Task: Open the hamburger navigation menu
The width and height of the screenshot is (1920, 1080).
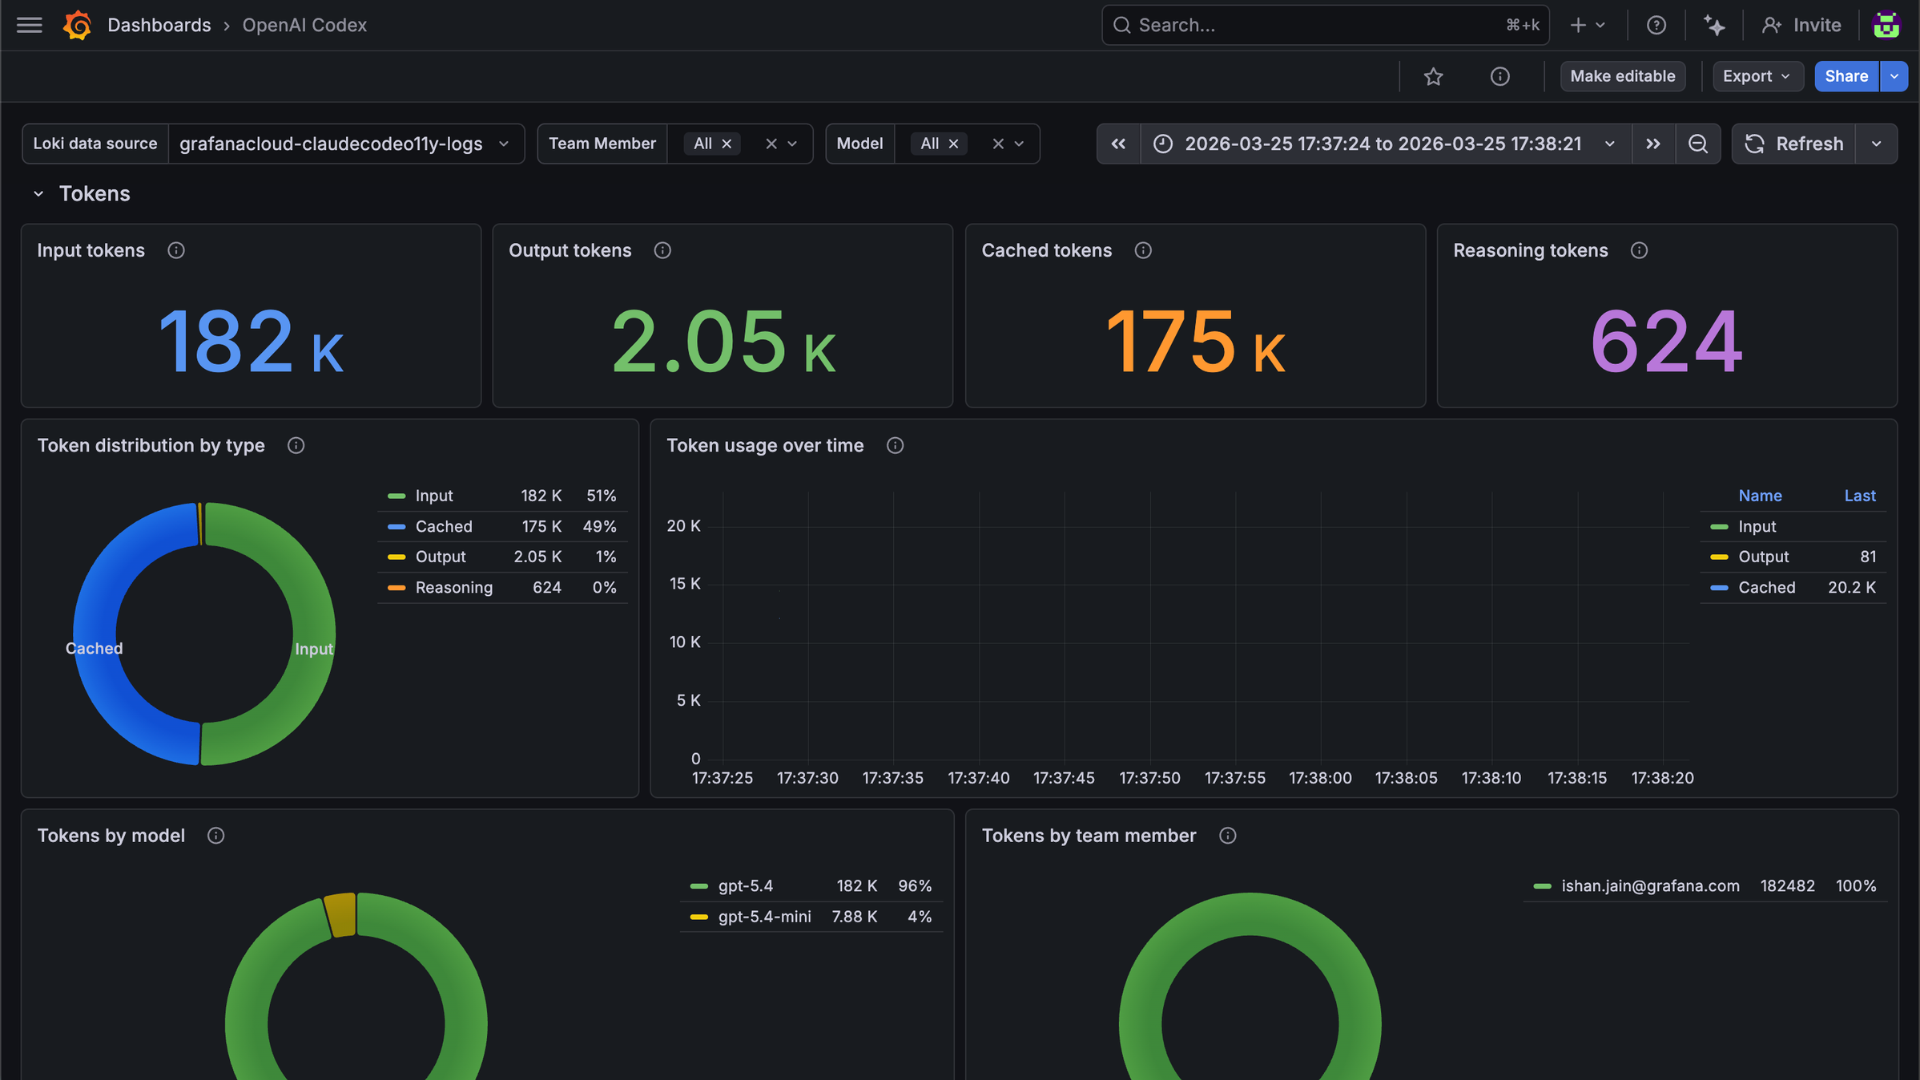Action: tap(30, 25)
